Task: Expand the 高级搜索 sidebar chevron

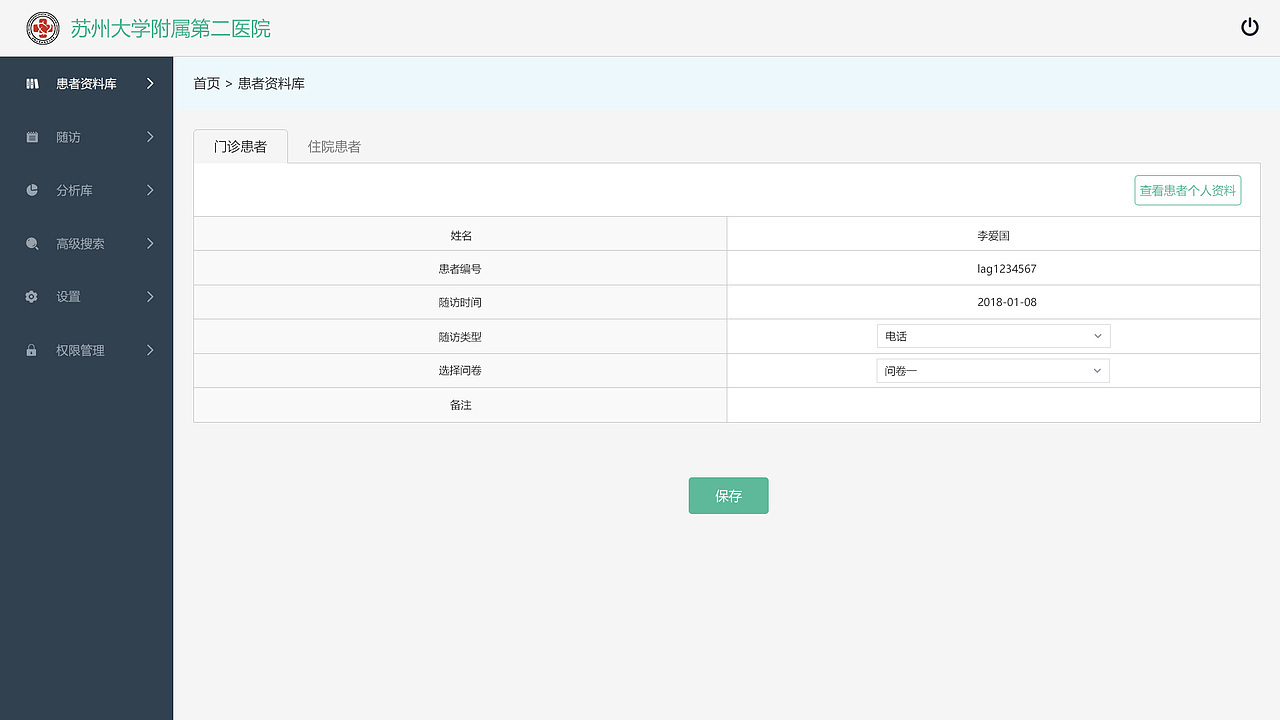Action: pos(150,243)
